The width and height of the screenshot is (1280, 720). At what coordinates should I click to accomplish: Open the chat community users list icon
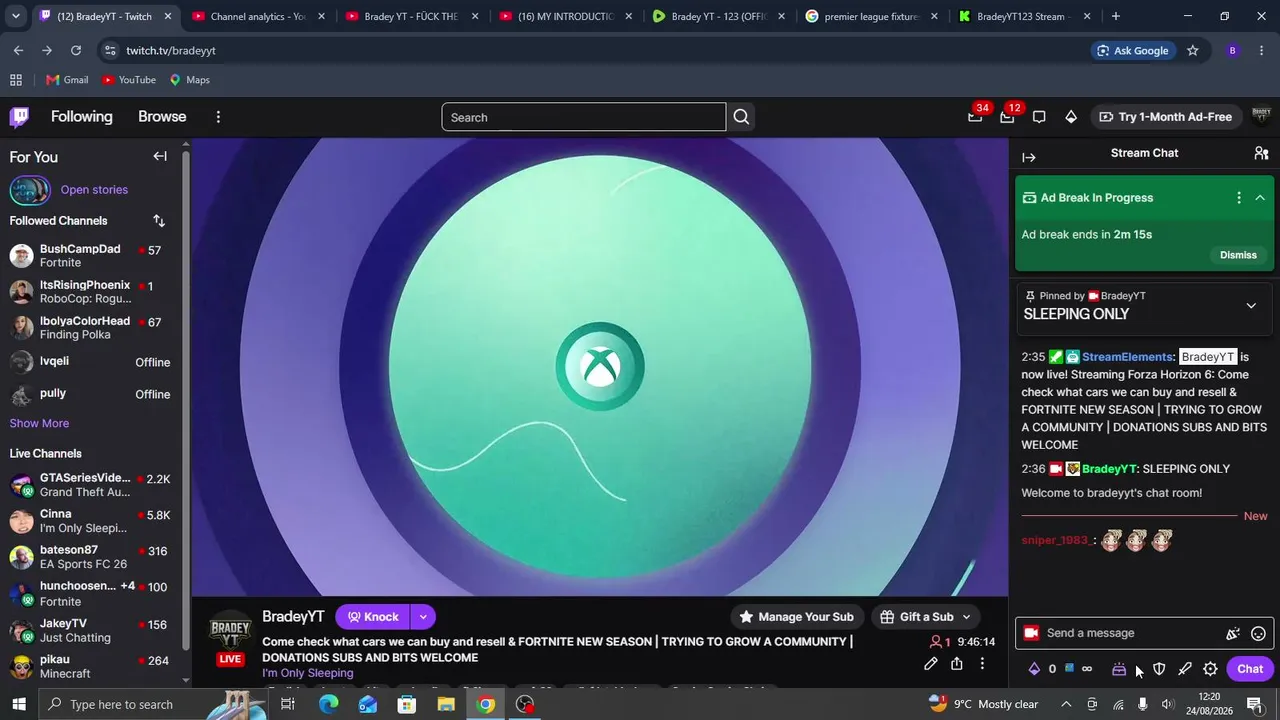click(x=1261, y=153)
